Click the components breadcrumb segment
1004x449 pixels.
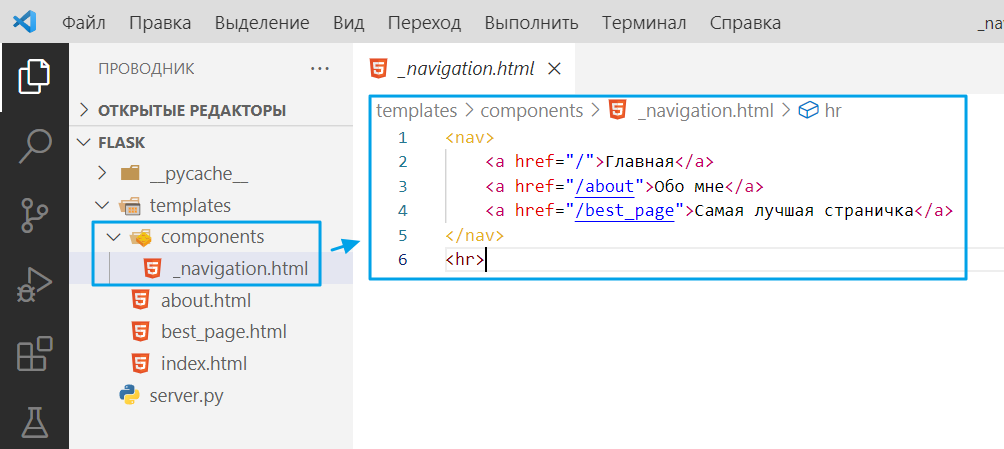tap(532, 111)
